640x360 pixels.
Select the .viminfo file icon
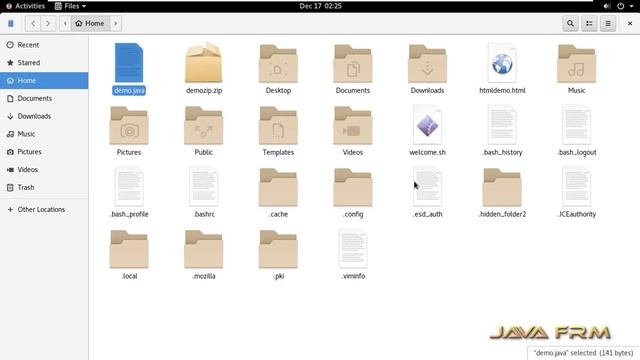353,249
